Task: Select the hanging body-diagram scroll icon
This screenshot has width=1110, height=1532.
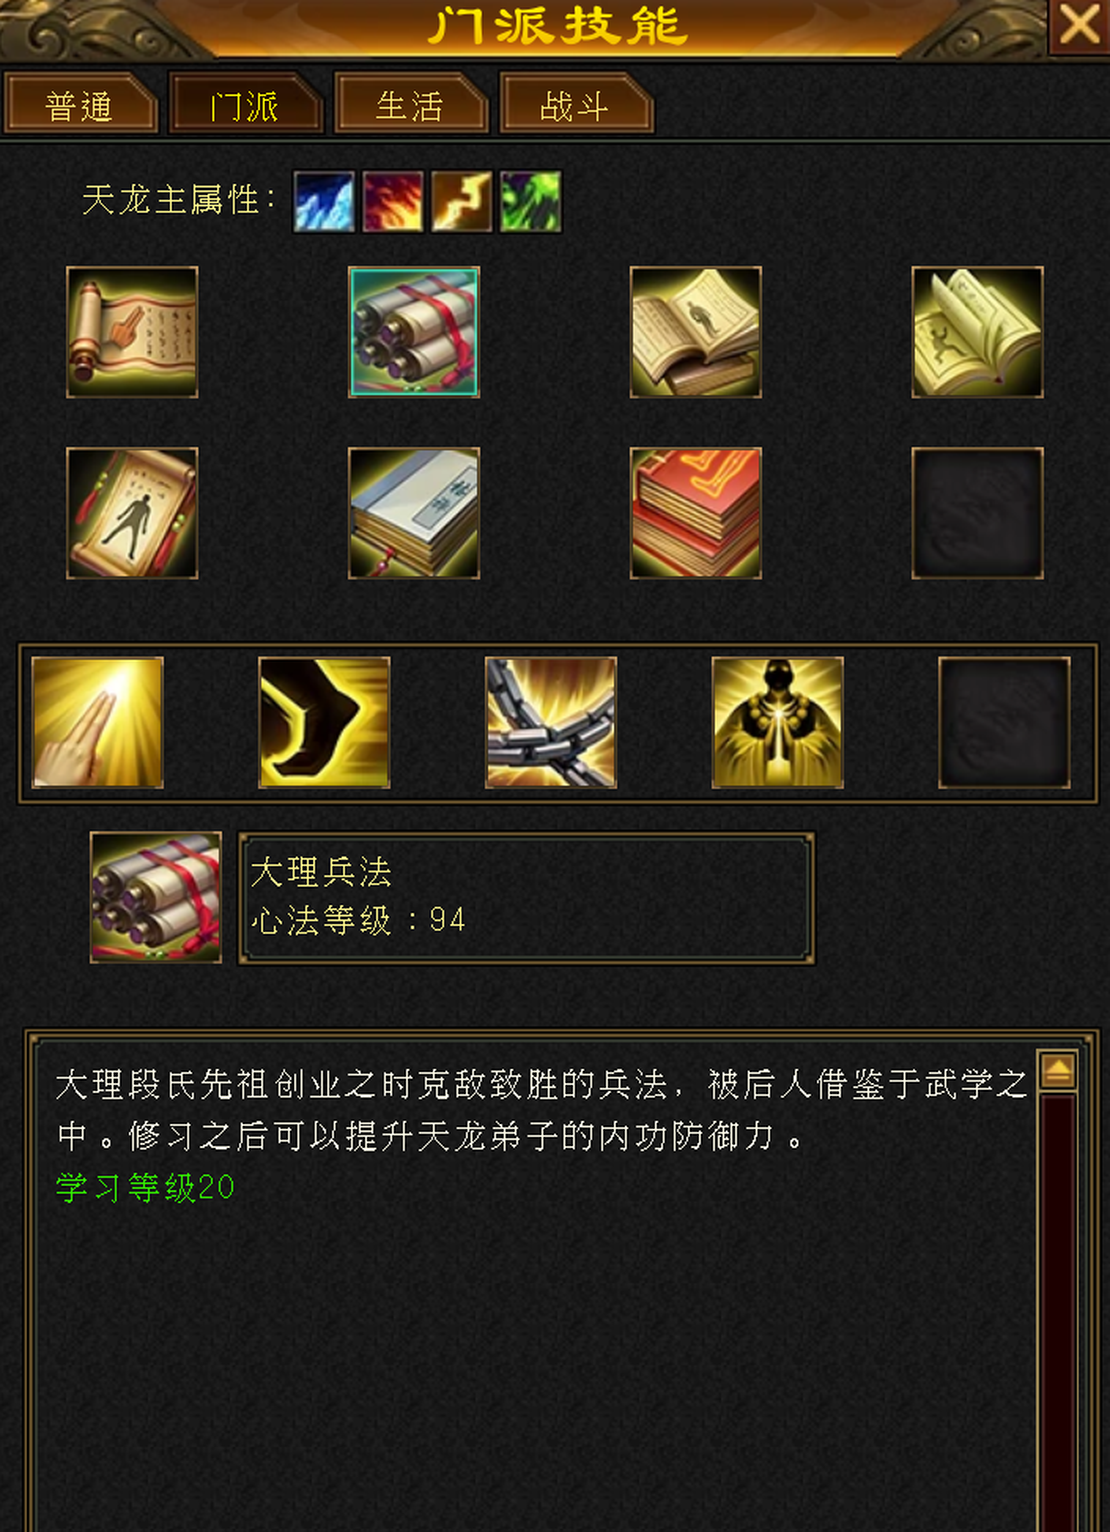Action: (x=132, y=513)
